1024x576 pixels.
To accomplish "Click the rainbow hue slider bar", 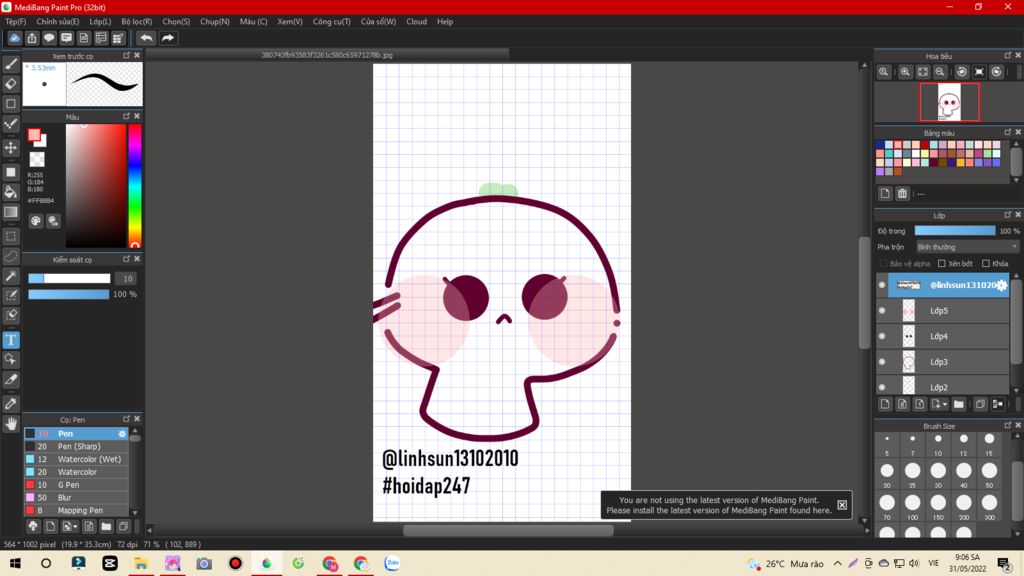I will (x=135, y=185).
